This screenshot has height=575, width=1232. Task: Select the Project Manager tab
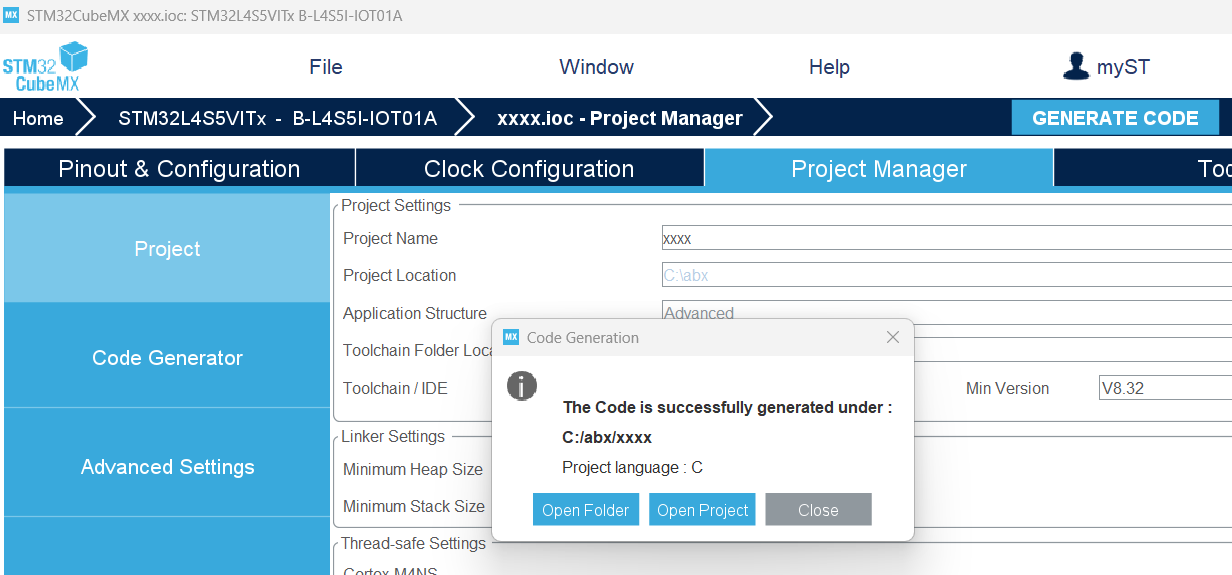pyautogui.click(x=879, y=169)
